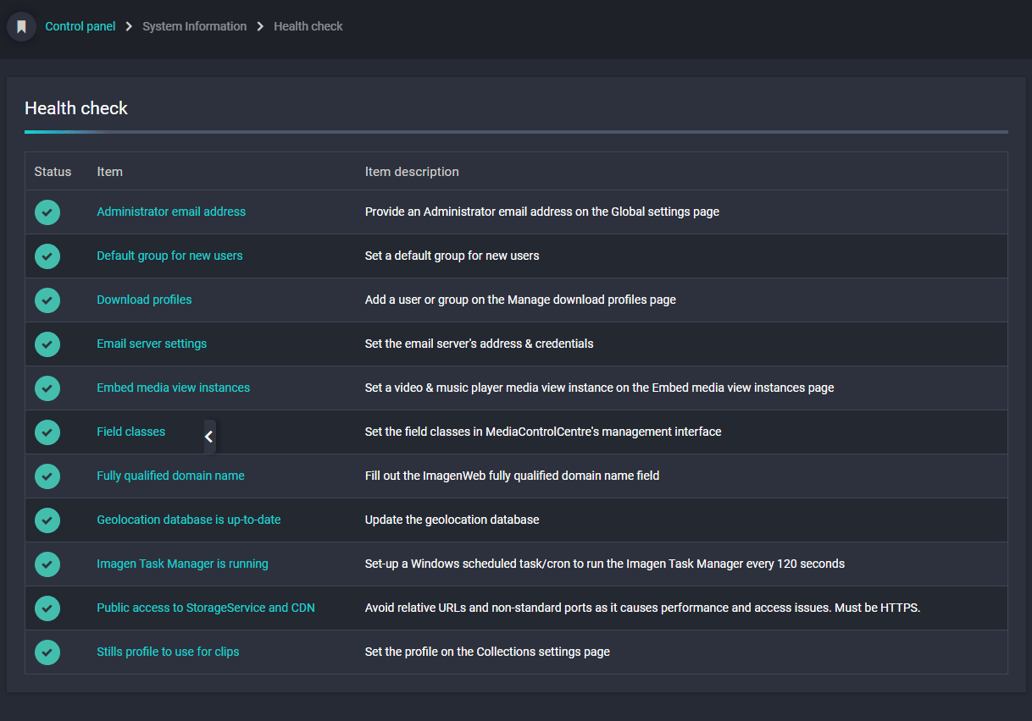Select Health check breadcrumb item
1032x721 pixels.
pos(308,26)
